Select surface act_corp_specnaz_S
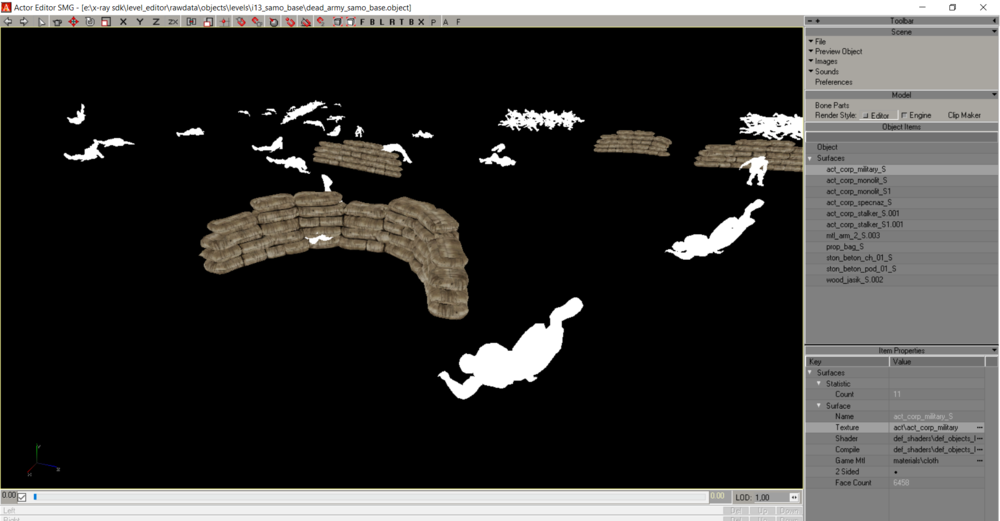This screenshot has width=1000, height=521. point(858,203)
